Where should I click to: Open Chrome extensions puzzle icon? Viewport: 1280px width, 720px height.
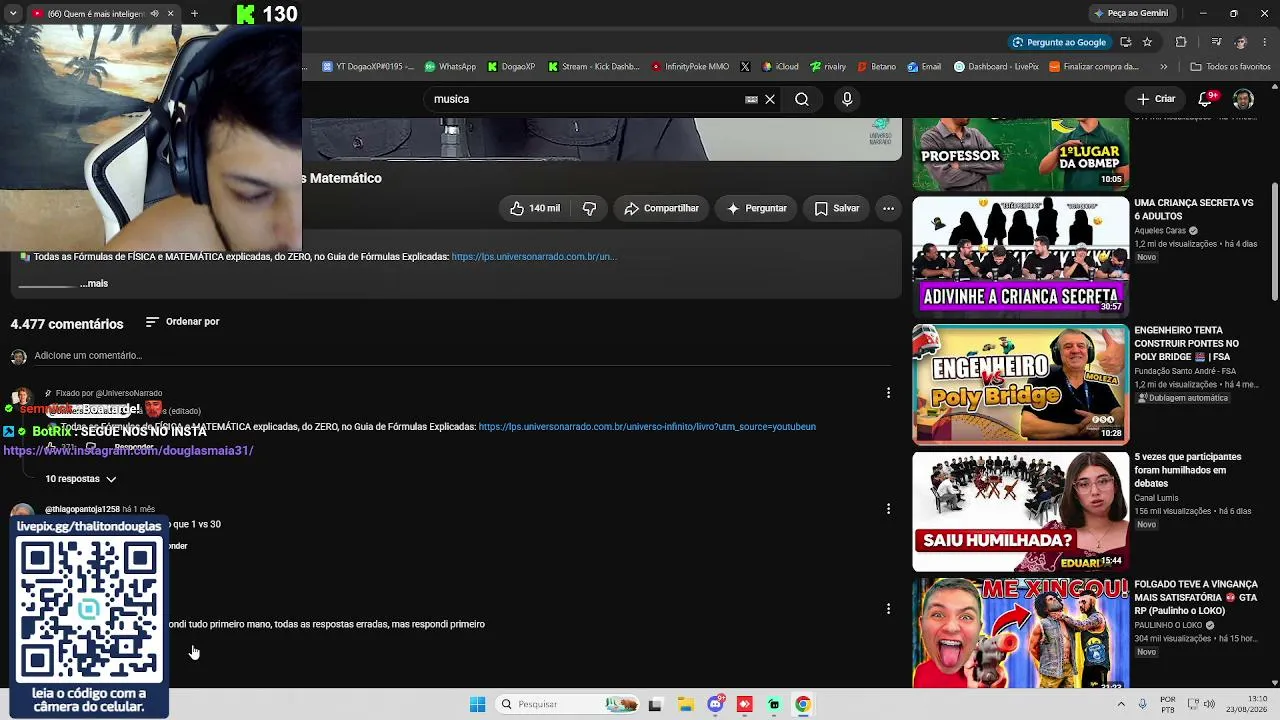[x=1181, y=42]
